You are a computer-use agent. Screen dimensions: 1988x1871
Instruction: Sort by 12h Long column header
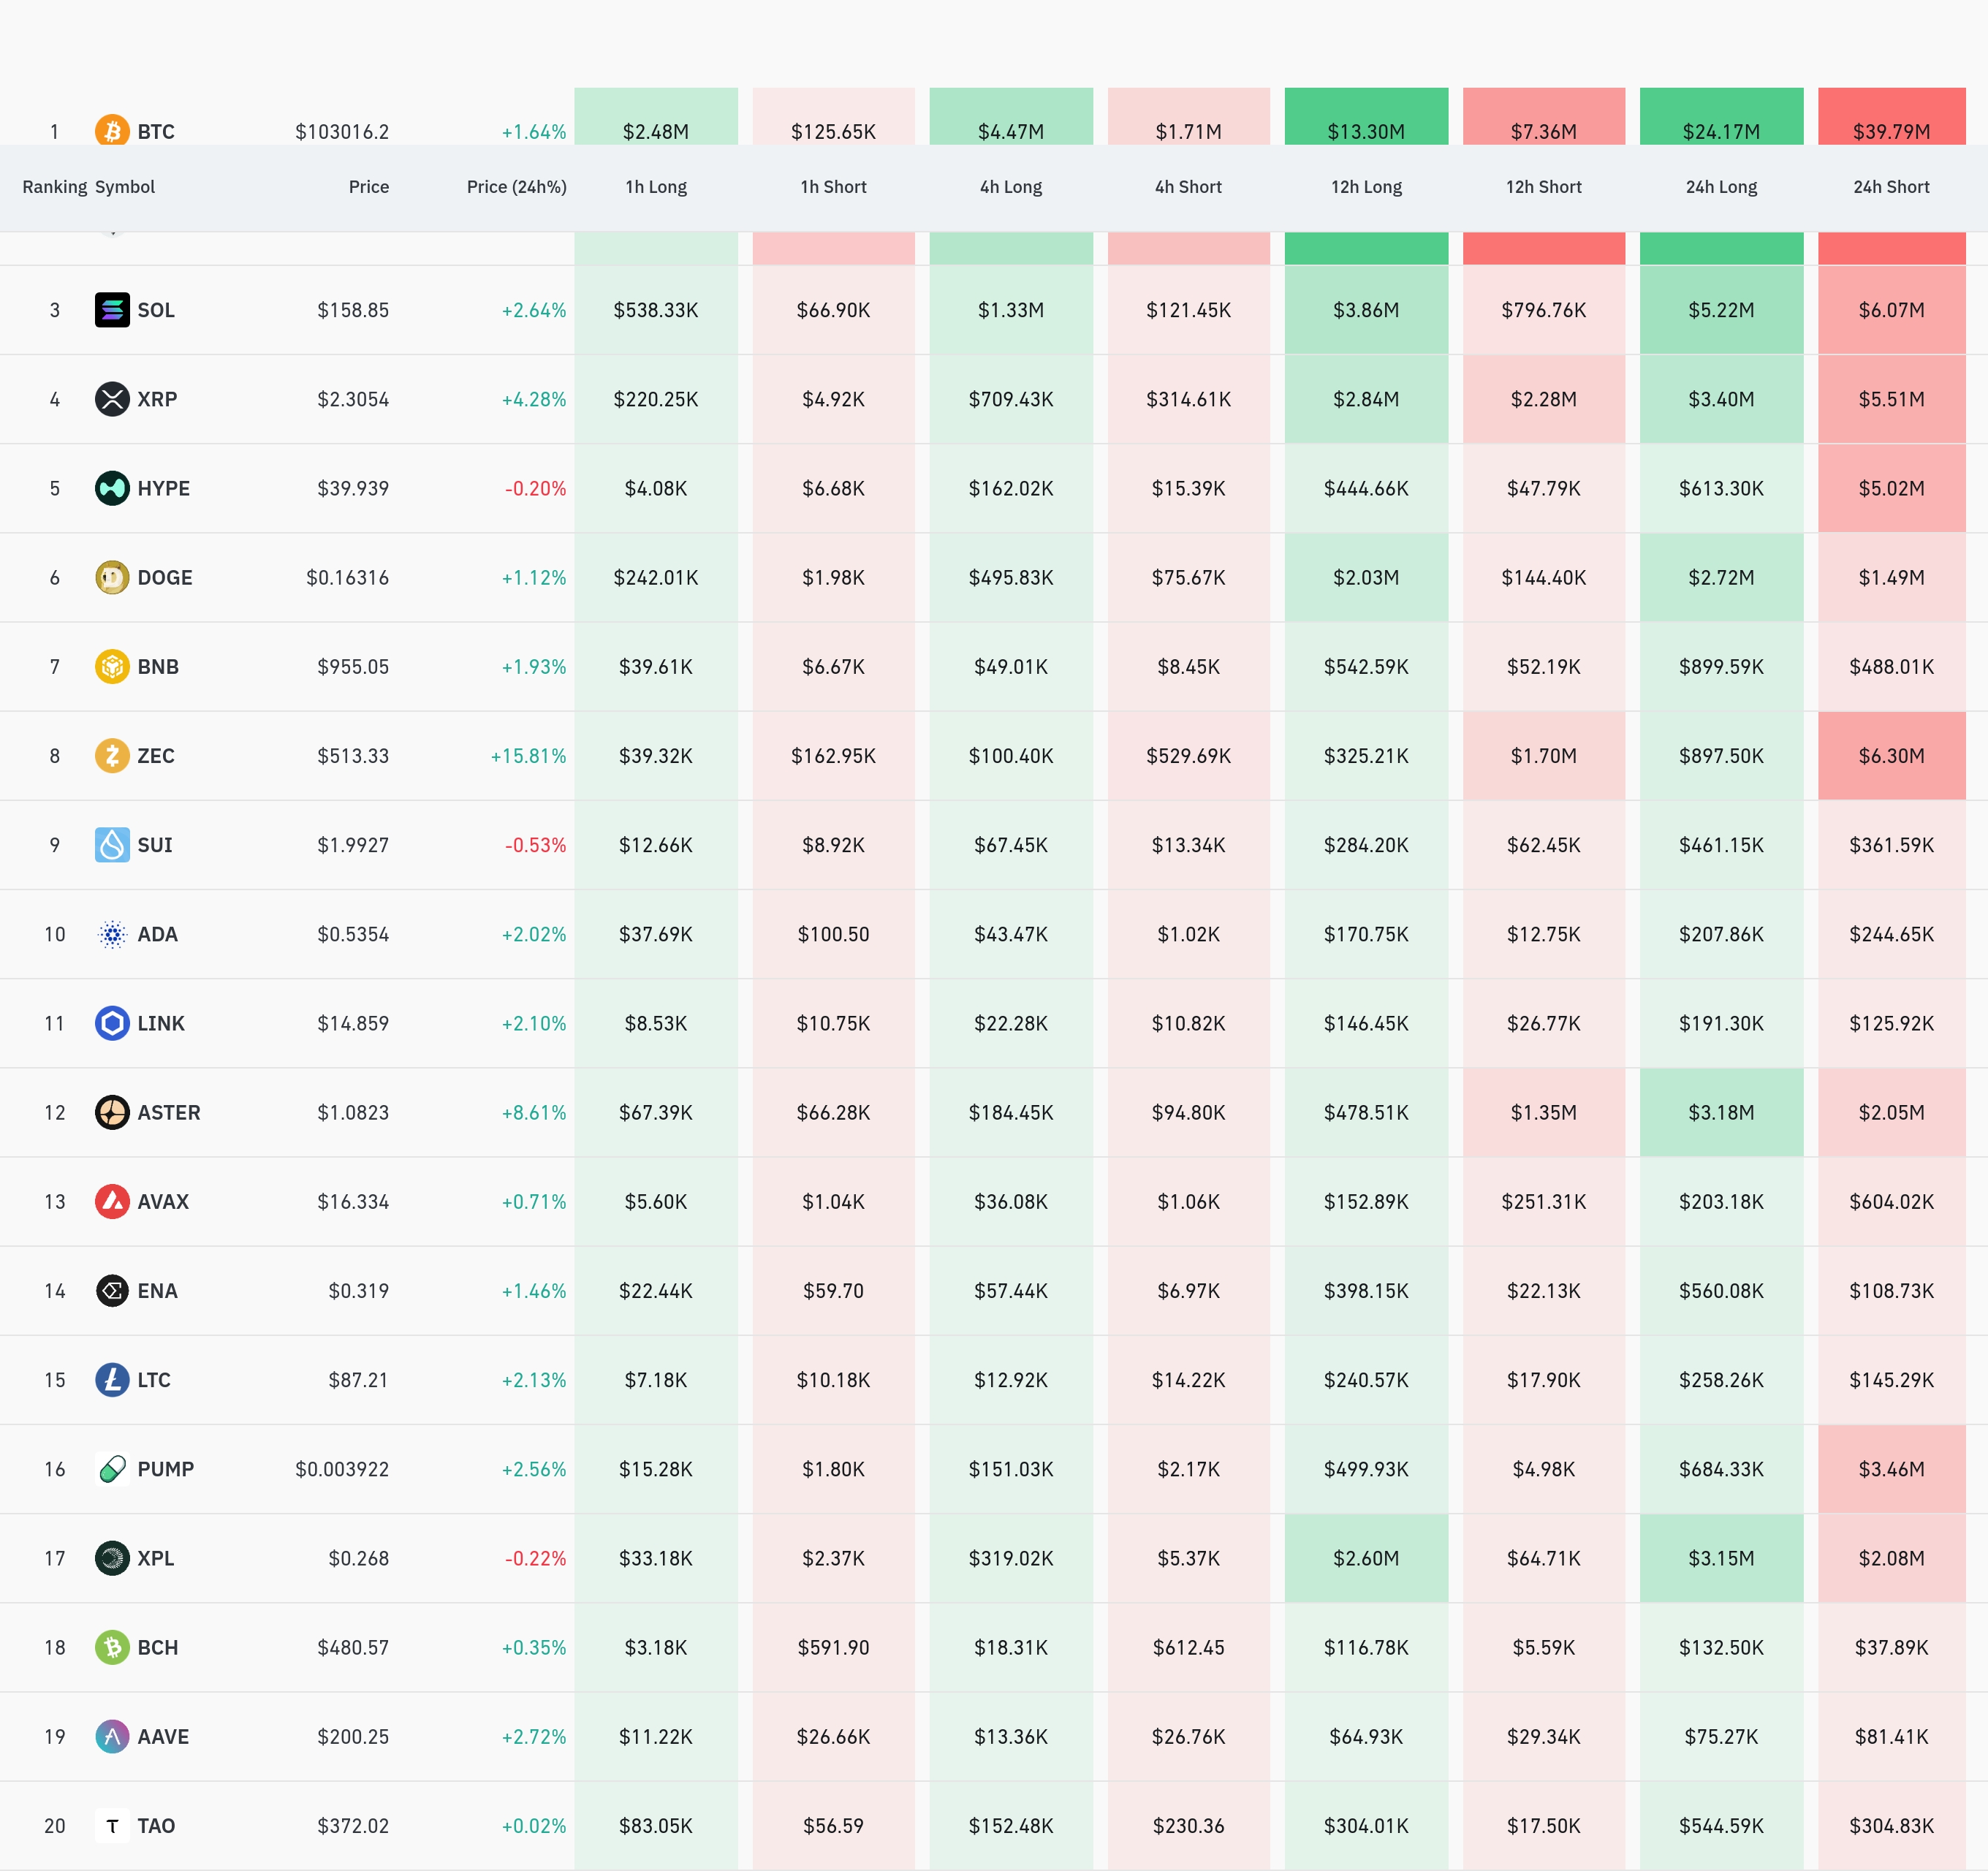1366,187
